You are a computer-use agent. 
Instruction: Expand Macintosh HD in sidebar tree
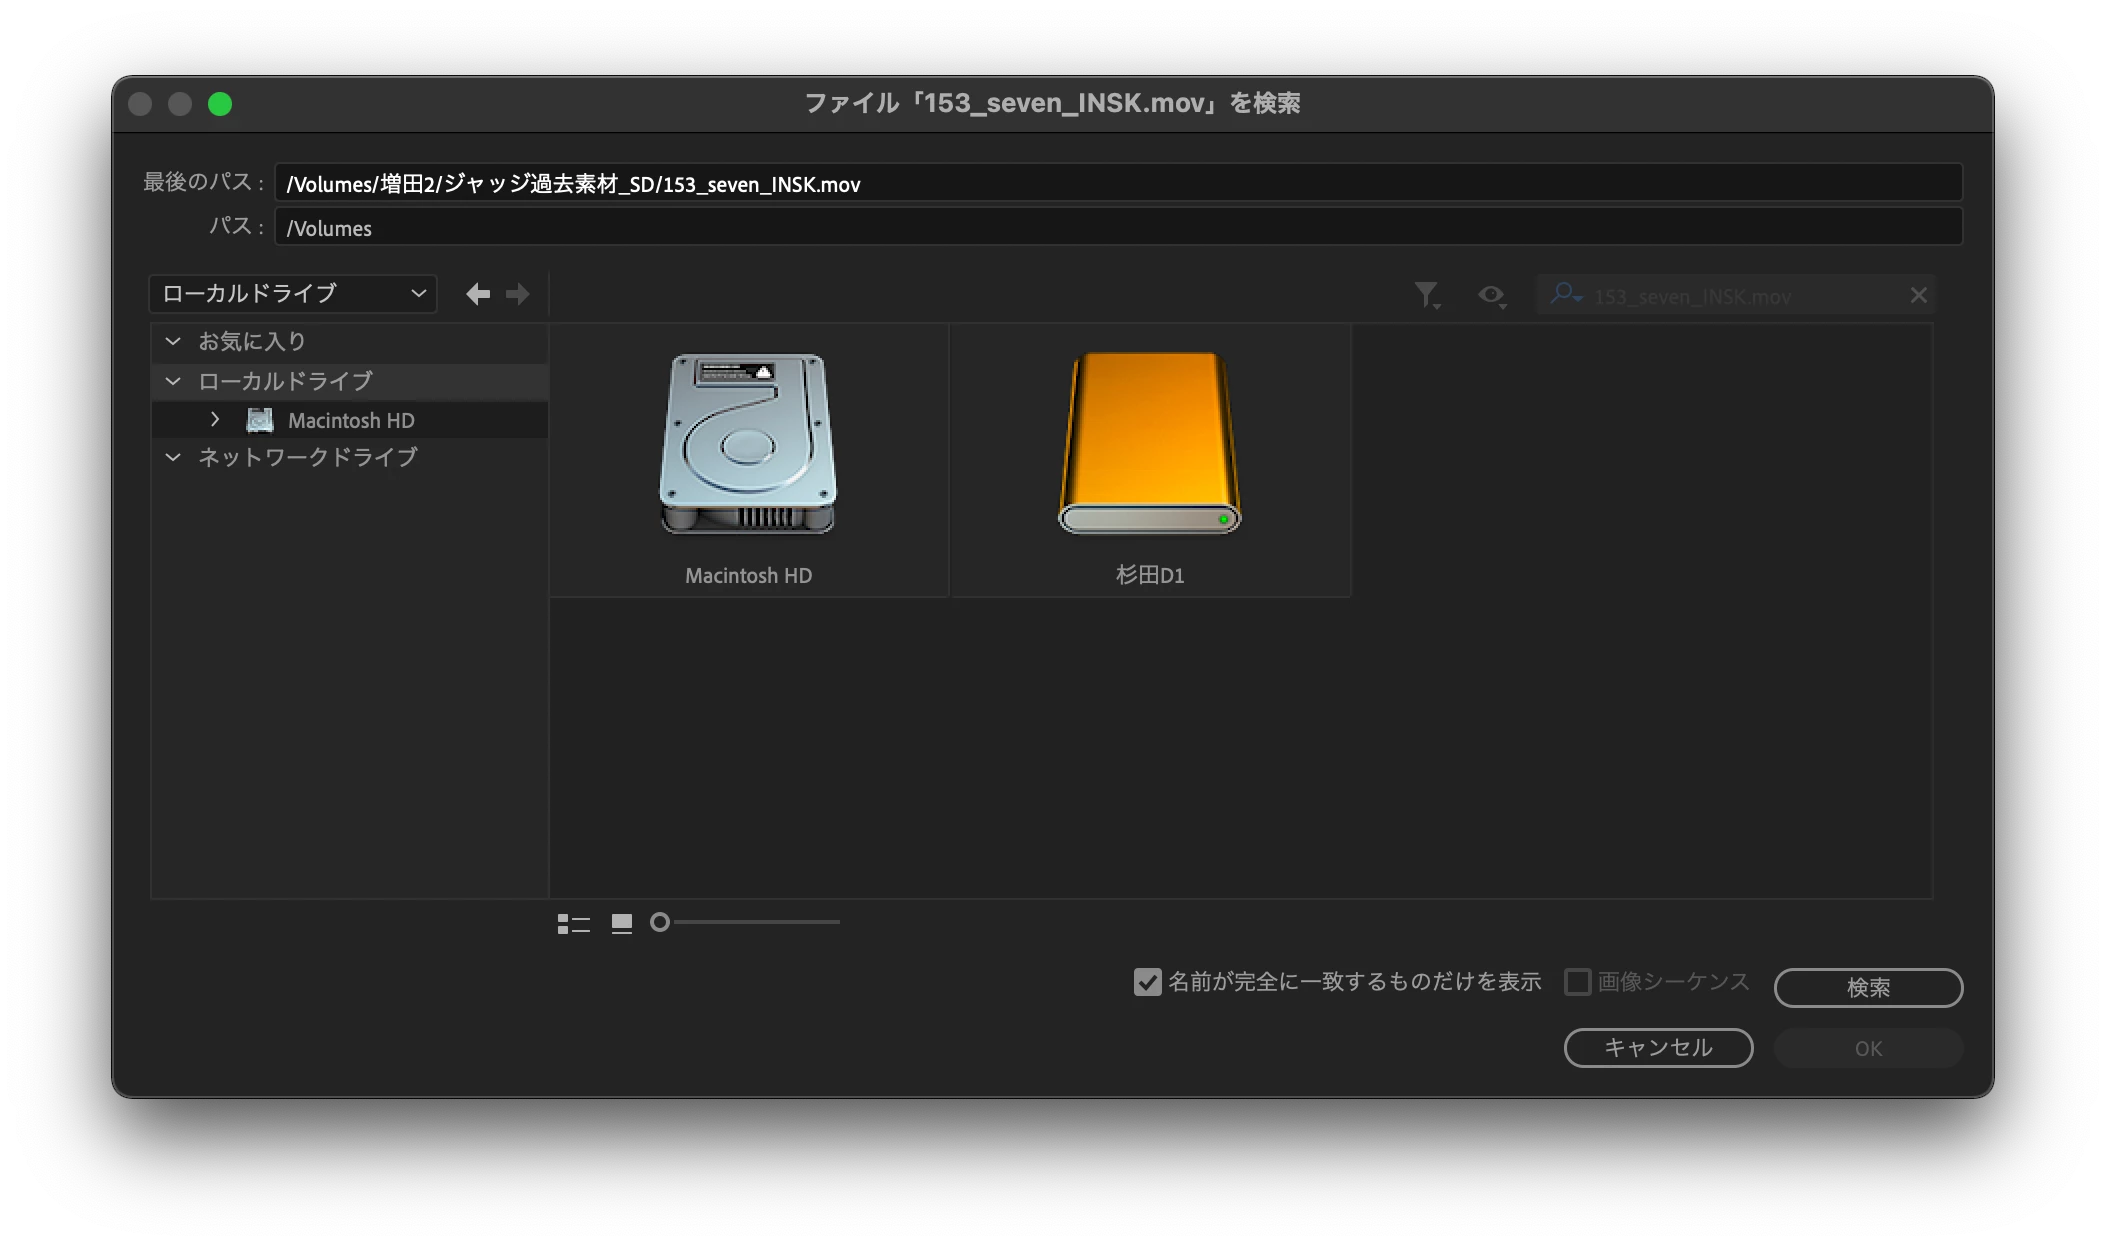(x=215, y=420)
